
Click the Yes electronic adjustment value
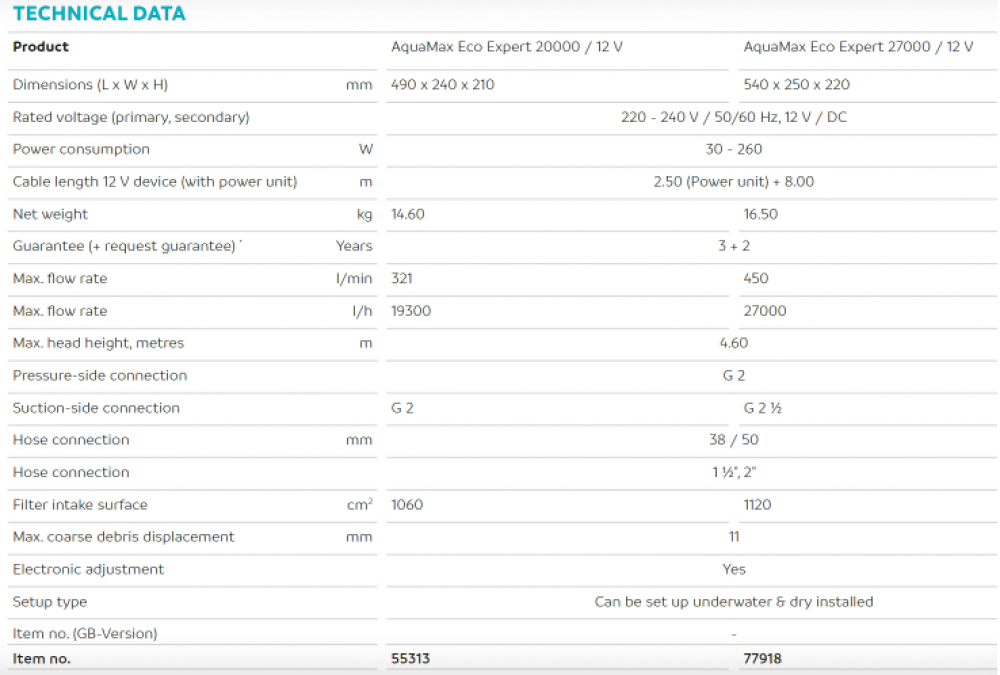(733, 570)
